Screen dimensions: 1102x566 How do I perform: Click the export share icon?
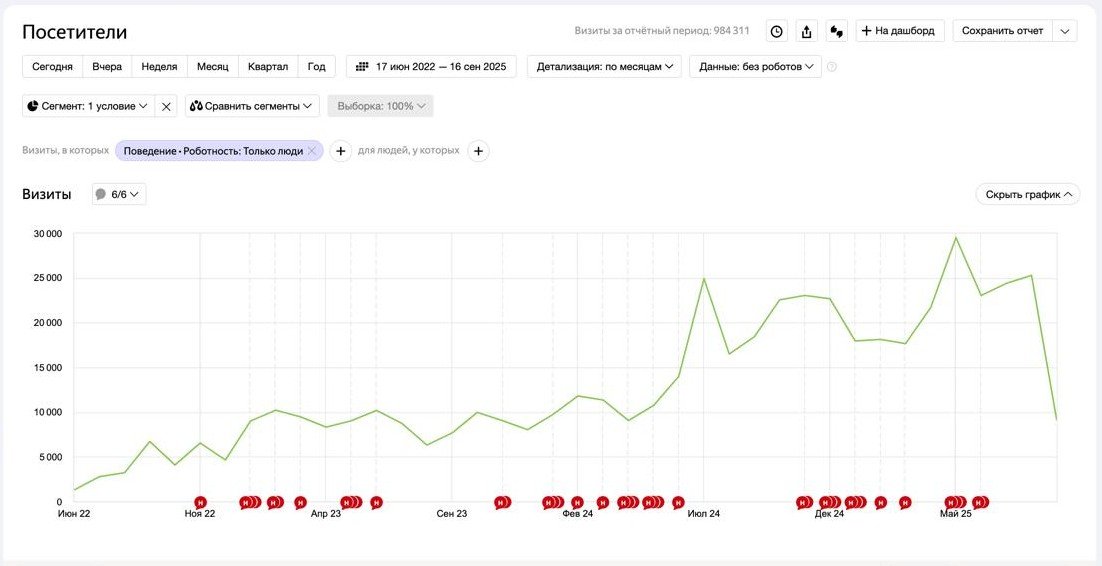tap(807, 31)
